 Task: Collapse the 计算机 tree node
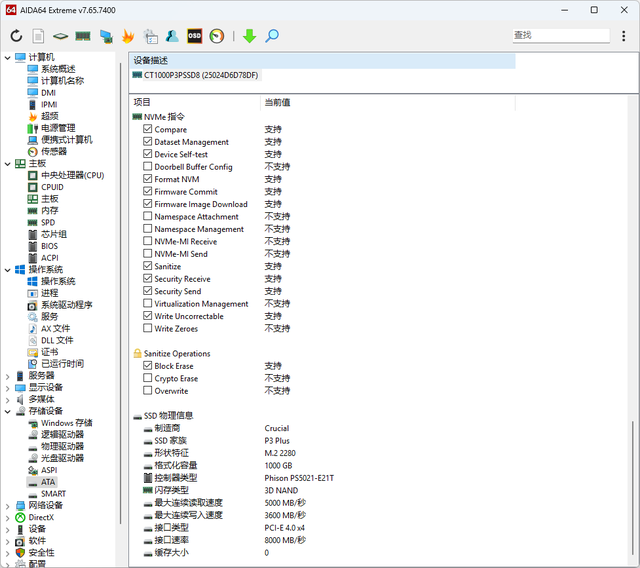pos(7,58)
